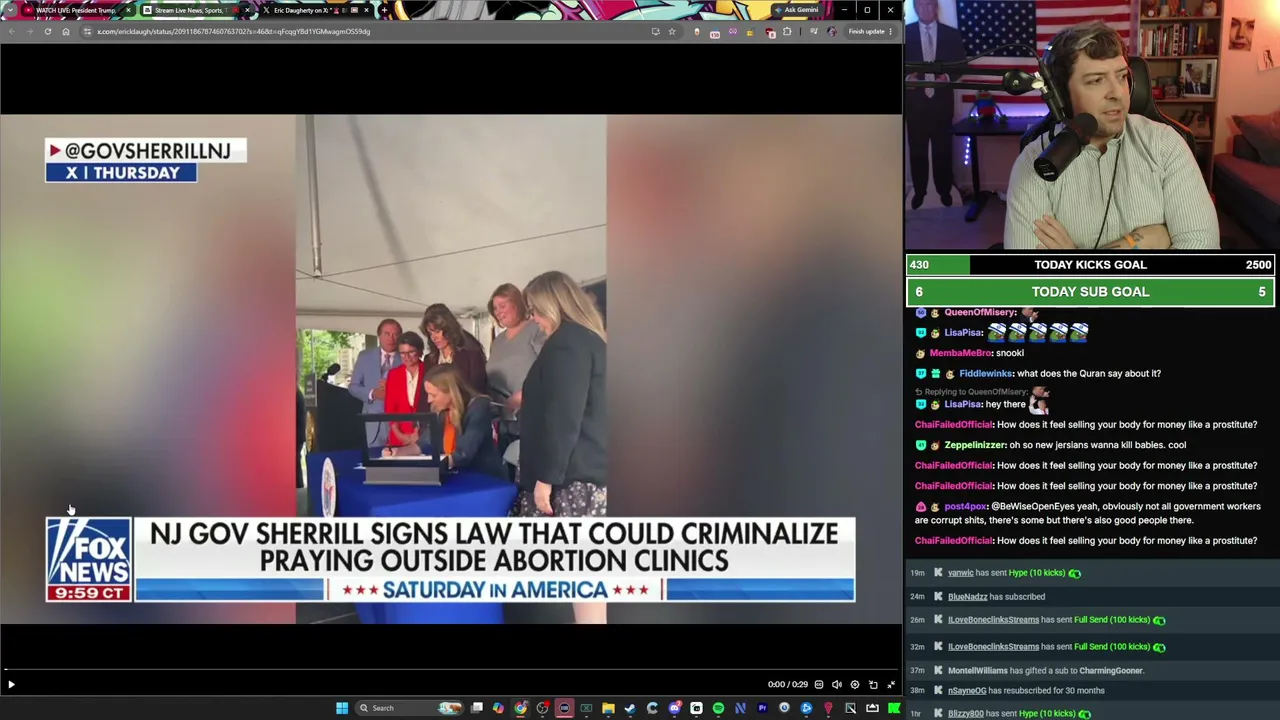Open the red map pin taskbar app
Image resolution: width=1280 pixels, height=720 pixels.
click(828, 708)
